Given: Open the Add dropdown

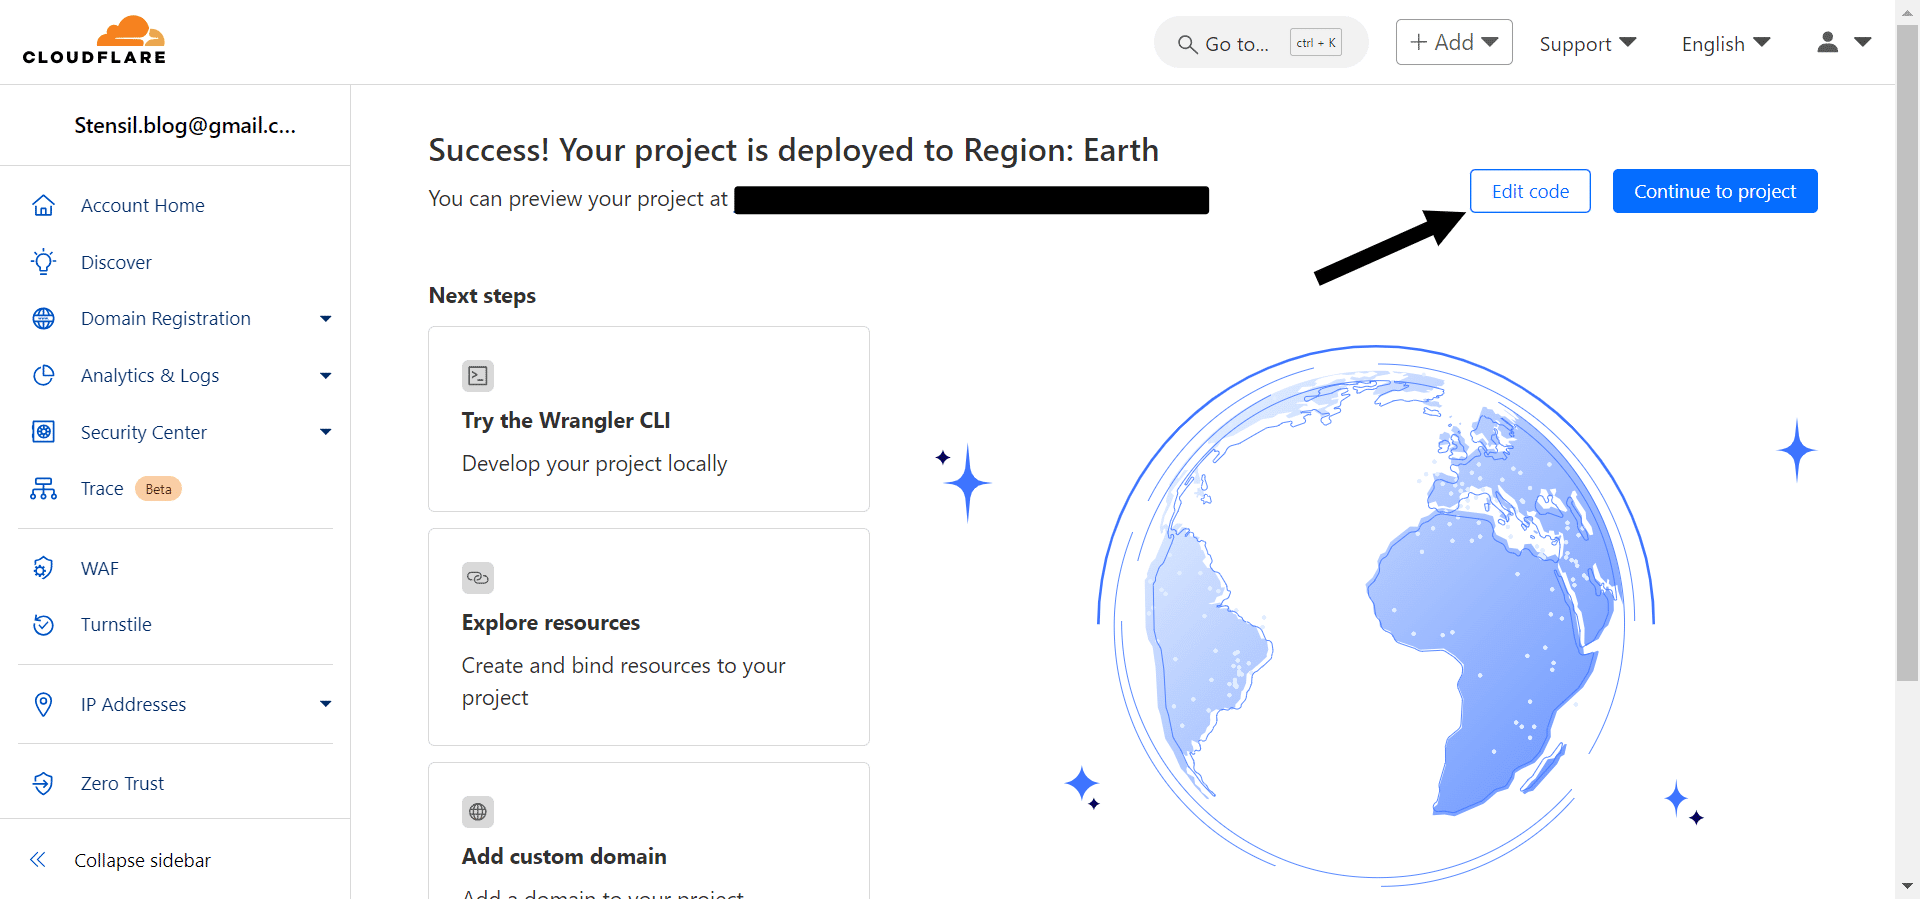Looking at the screenshot, I should coord(1453,42).
